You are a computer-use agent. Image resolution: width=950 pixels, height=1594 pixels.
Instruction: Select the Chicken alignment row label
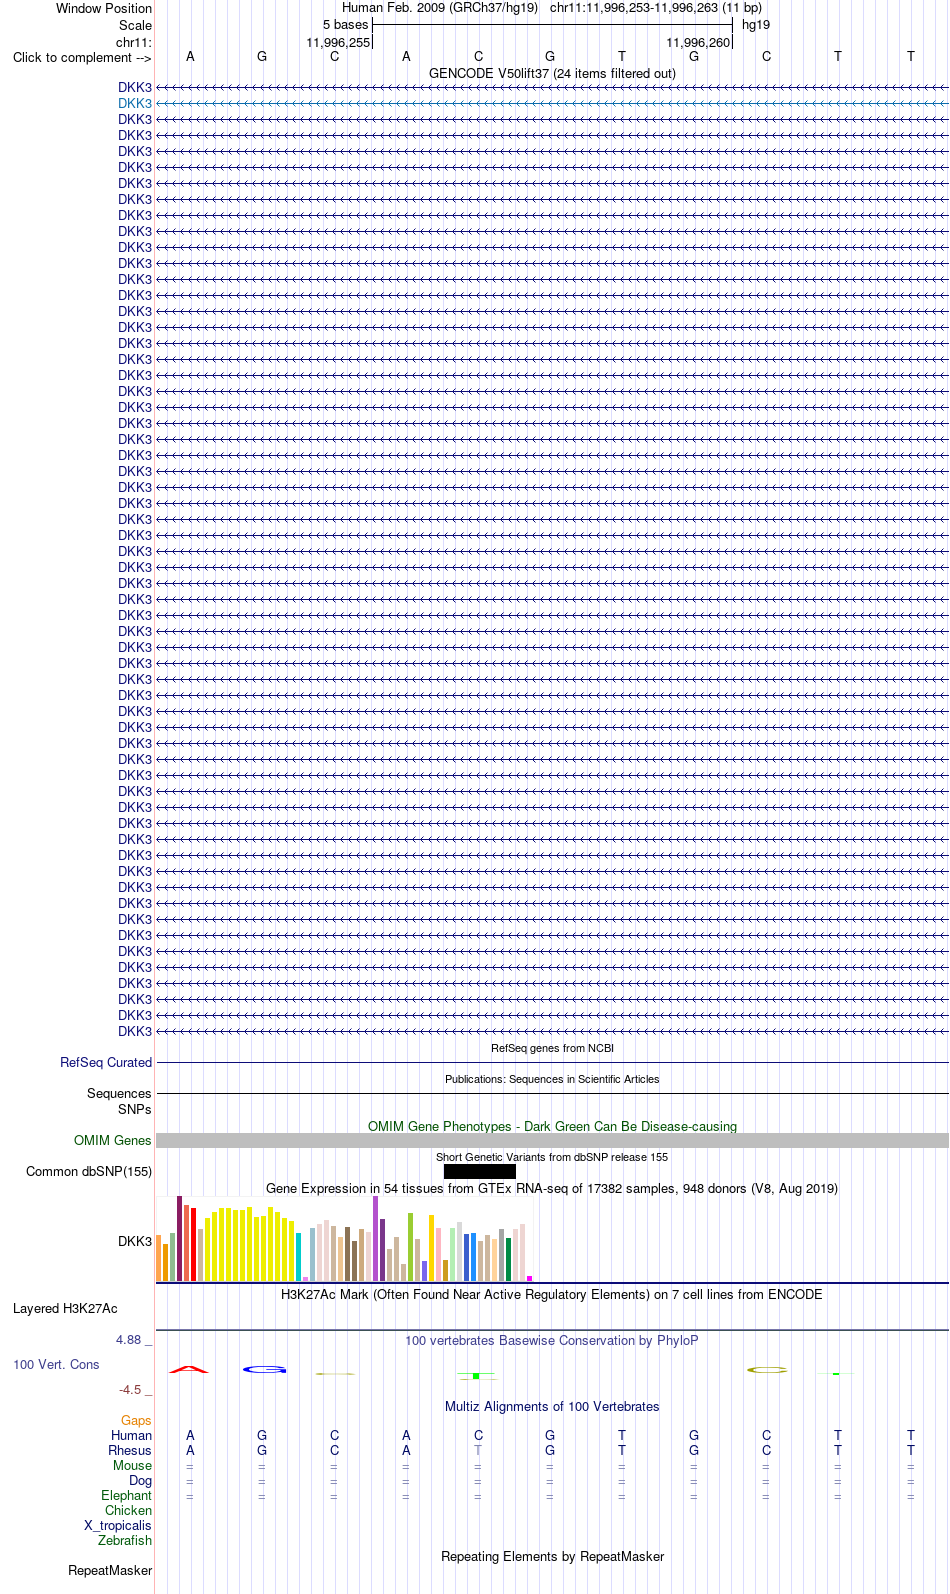[x=128, y=1510]
